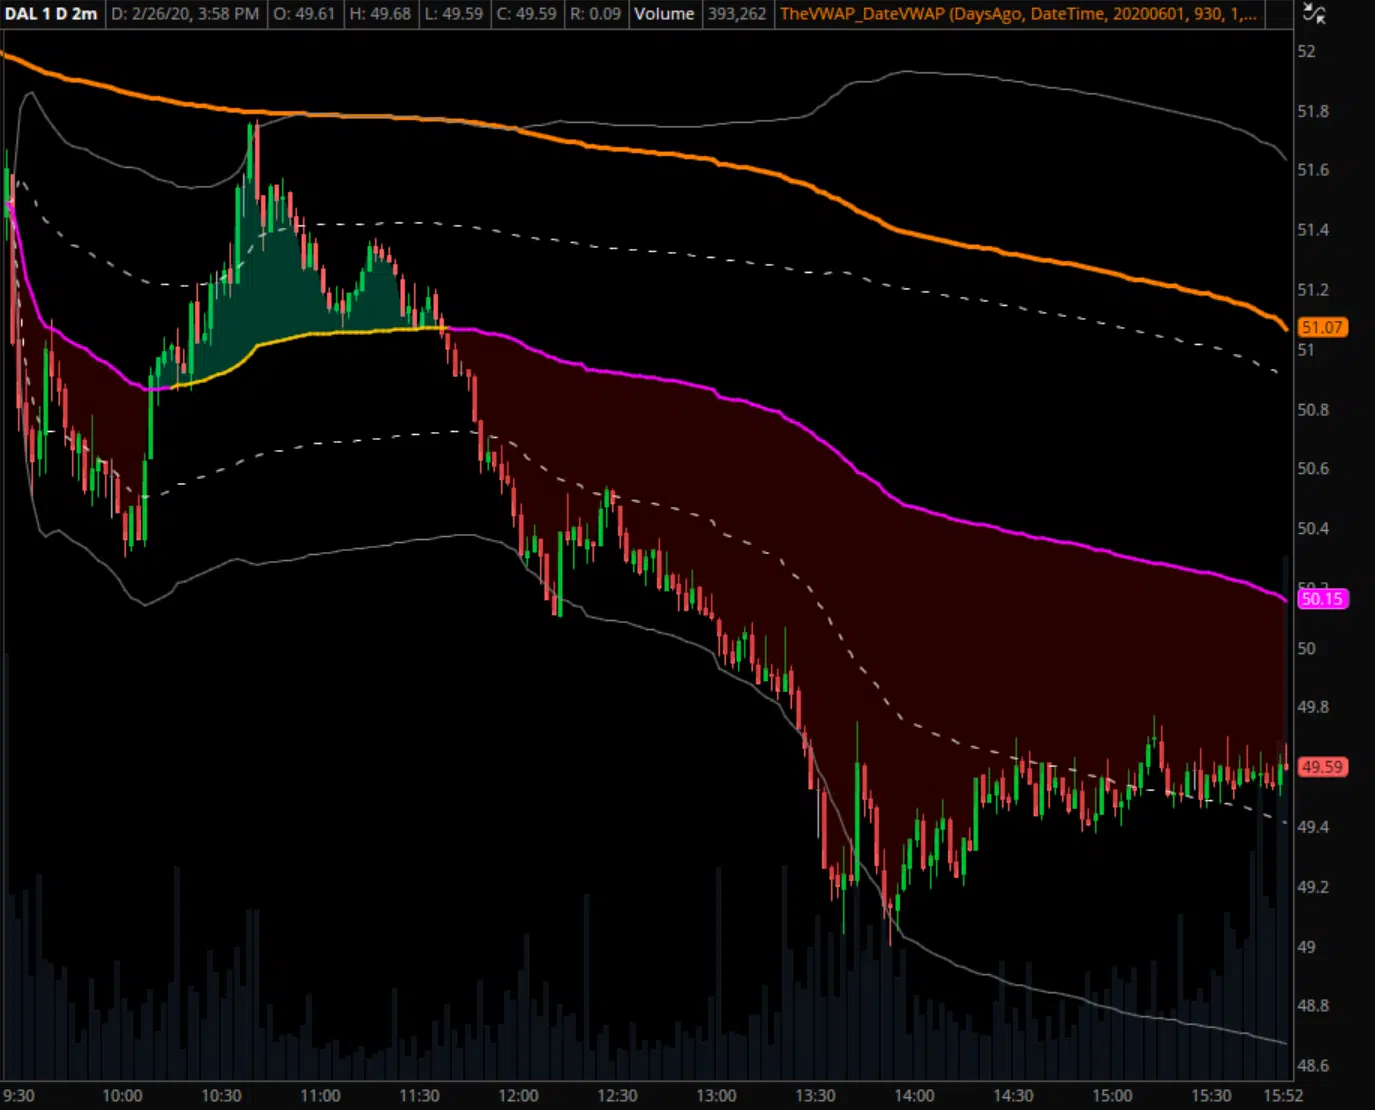Image resolution: width=1375 pixels, height=1110 pixels.
Task: Select the Volume study label in header
Action: tap(664, 14)
